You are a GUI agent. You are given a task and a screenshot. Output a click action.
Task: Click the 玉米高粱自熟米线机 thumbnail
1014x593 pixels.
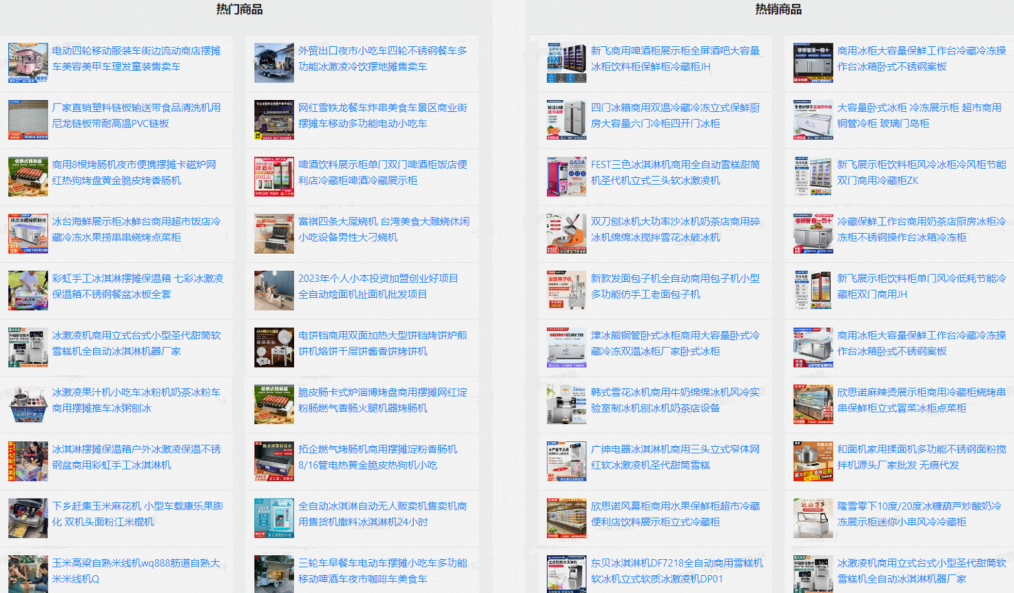click(x=28, y=573)
